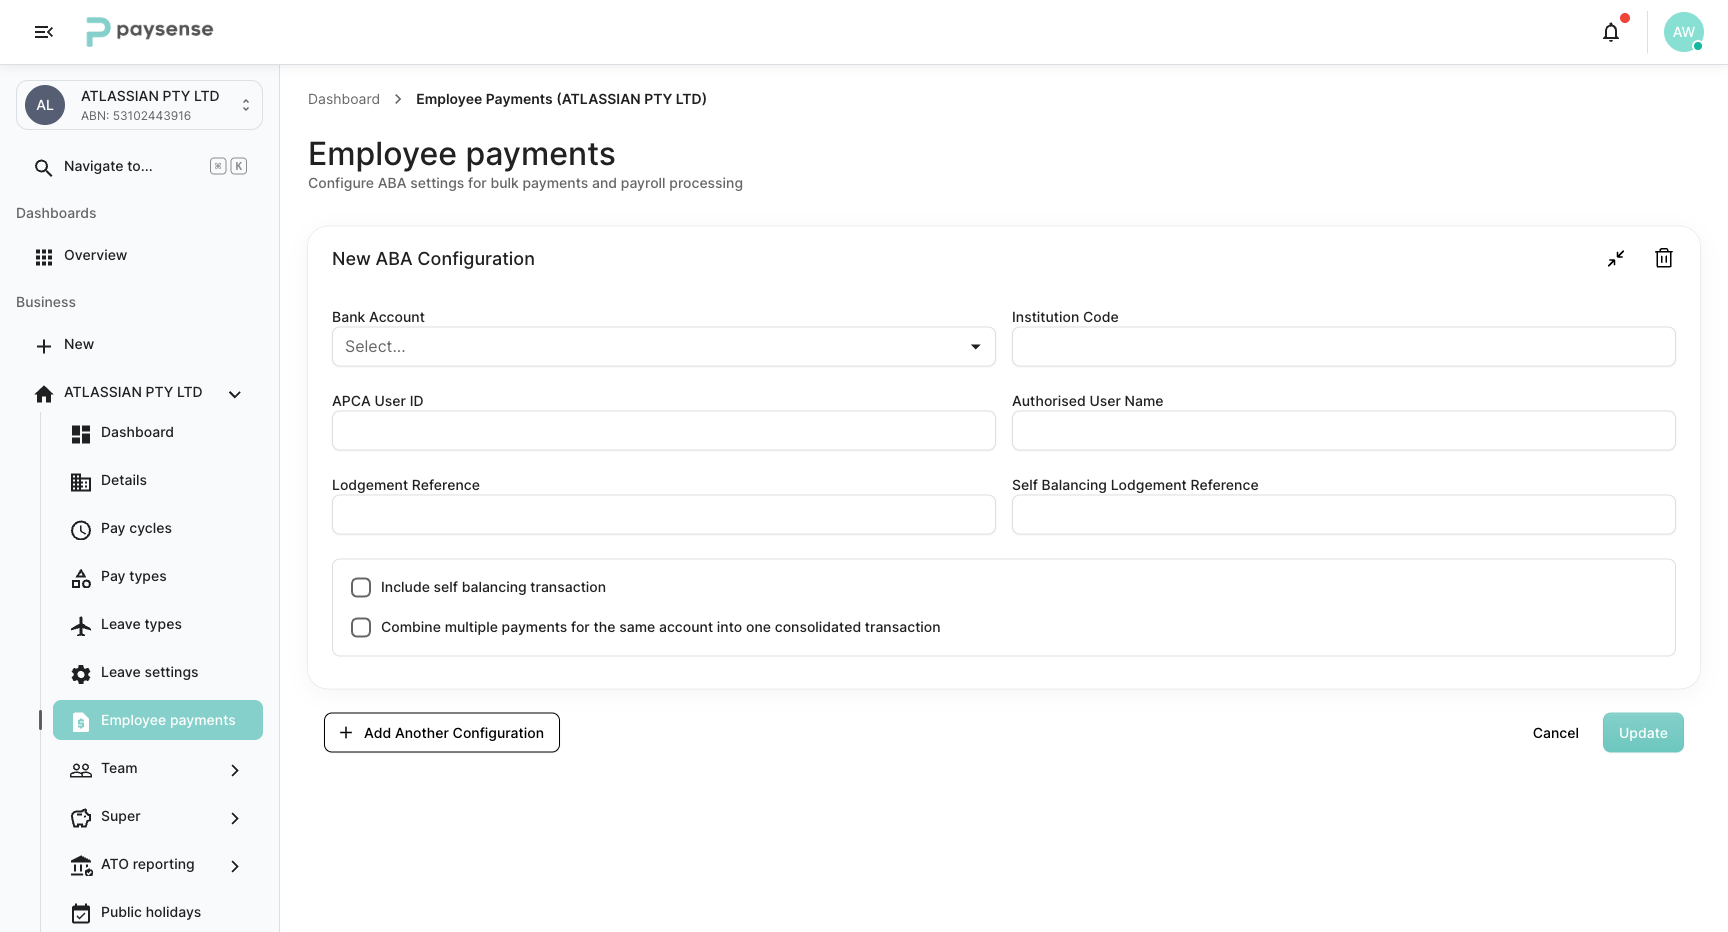Click the Update button
The height and width of the screenshot is (932, 1728).
(1643, 733)
